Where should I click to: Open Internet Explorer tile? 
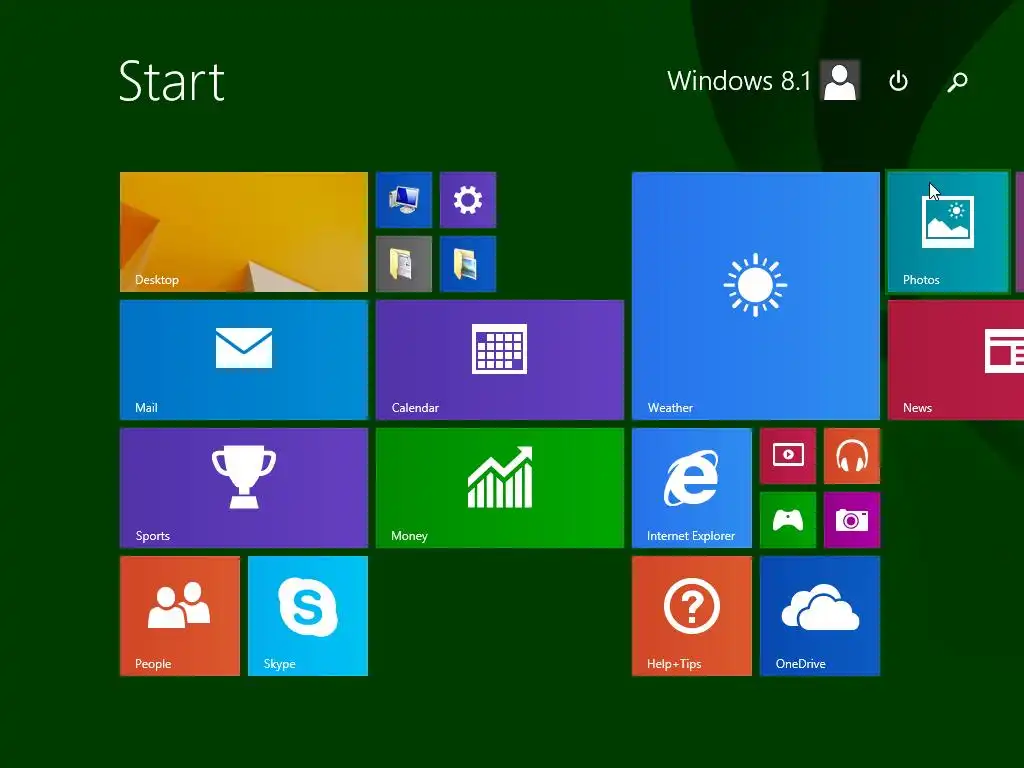click(692, 488)
